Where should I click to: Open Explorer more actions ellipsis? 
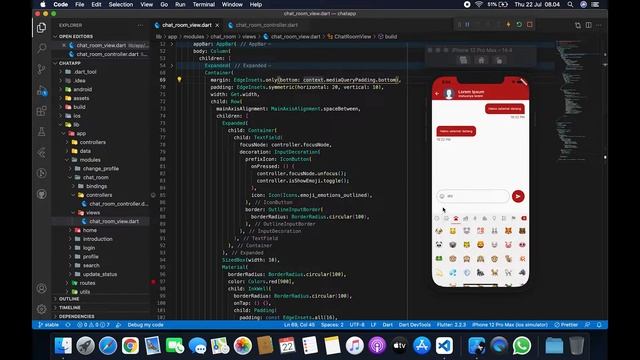(140, 25)
